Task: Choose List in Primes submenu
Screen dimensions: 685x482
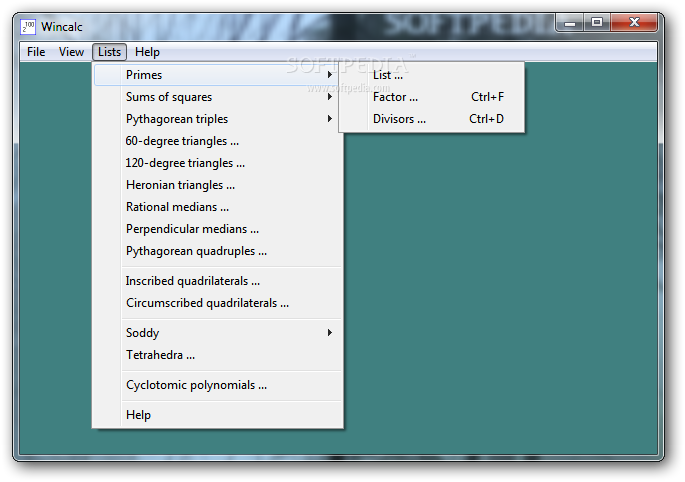Action: (x=432, y=75)
